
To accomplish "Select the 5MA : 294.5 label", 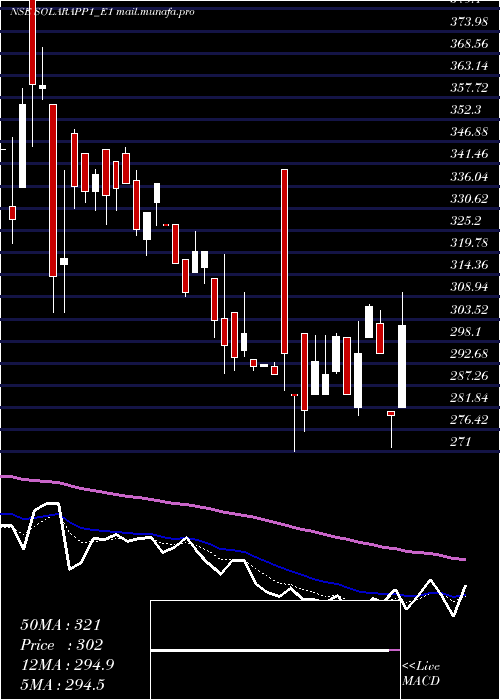I will pyautogui.click(x=62, y=684).
